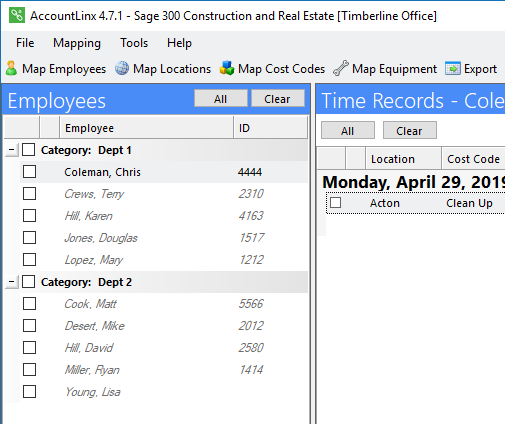Check the Acton Clean Up time record
Image resolution: width=505 pixels, height=424 pixels.
(x=335, y=203)
